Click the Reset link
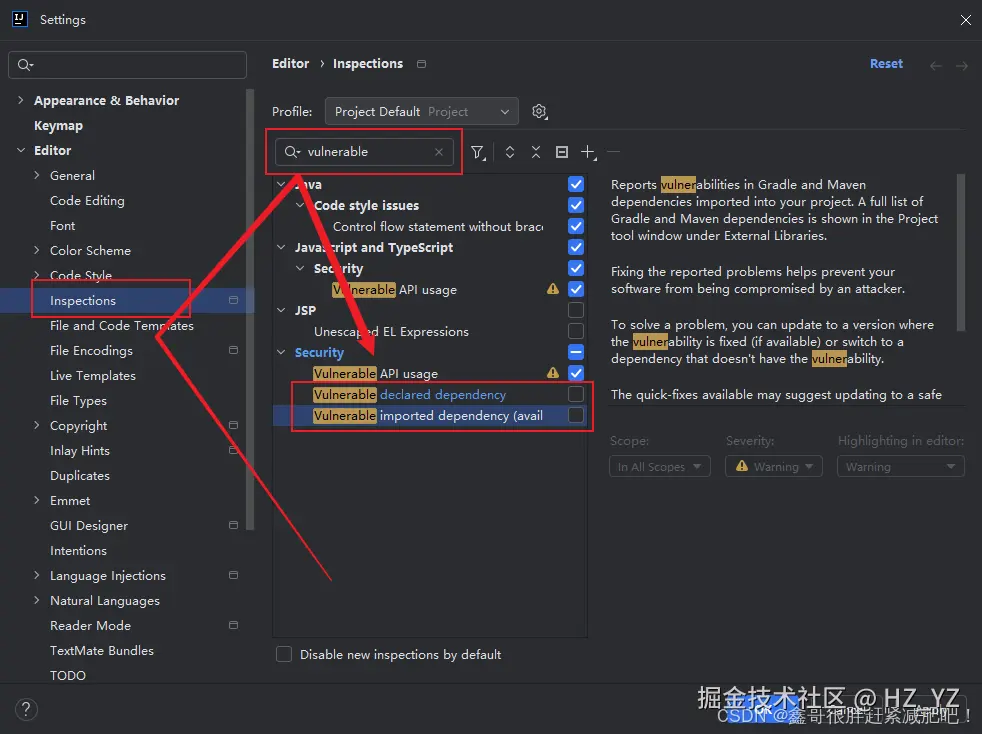 [x=886, y=64]
